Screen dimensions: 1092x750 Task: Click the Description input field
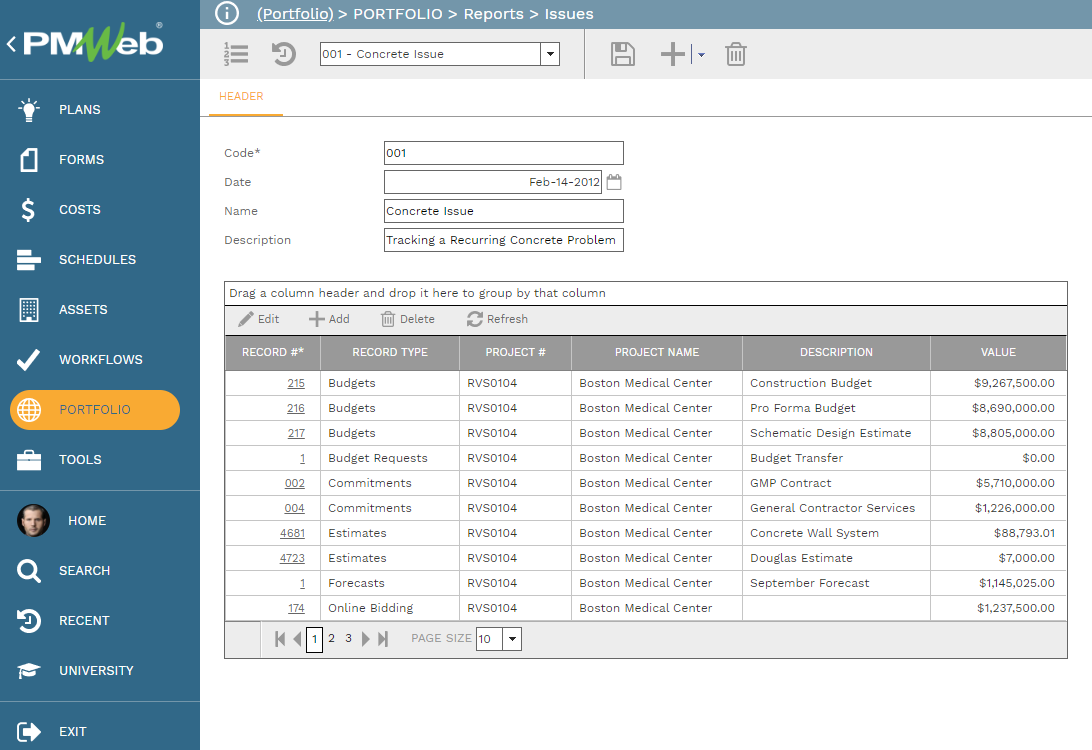(503, 240)
